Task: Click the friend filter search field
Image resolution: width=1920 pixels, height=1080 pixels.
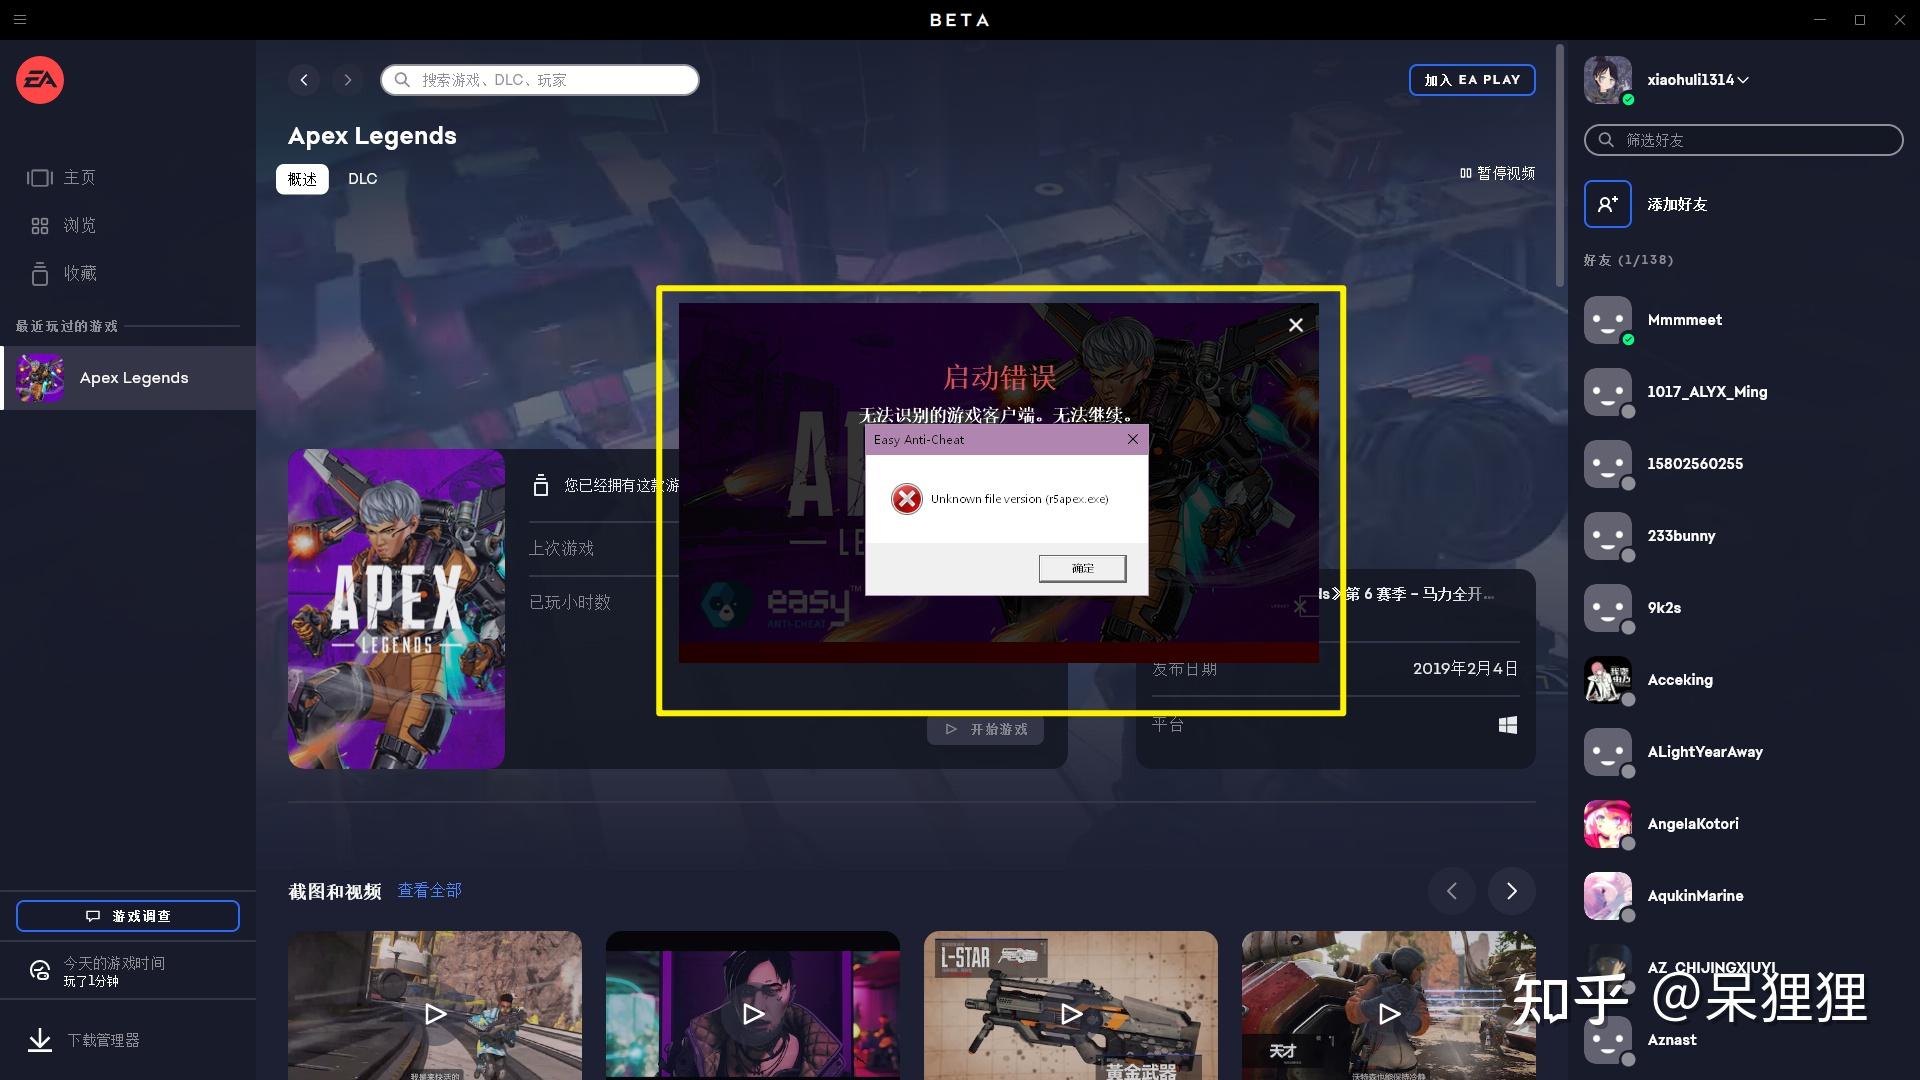Action: 1743,140
